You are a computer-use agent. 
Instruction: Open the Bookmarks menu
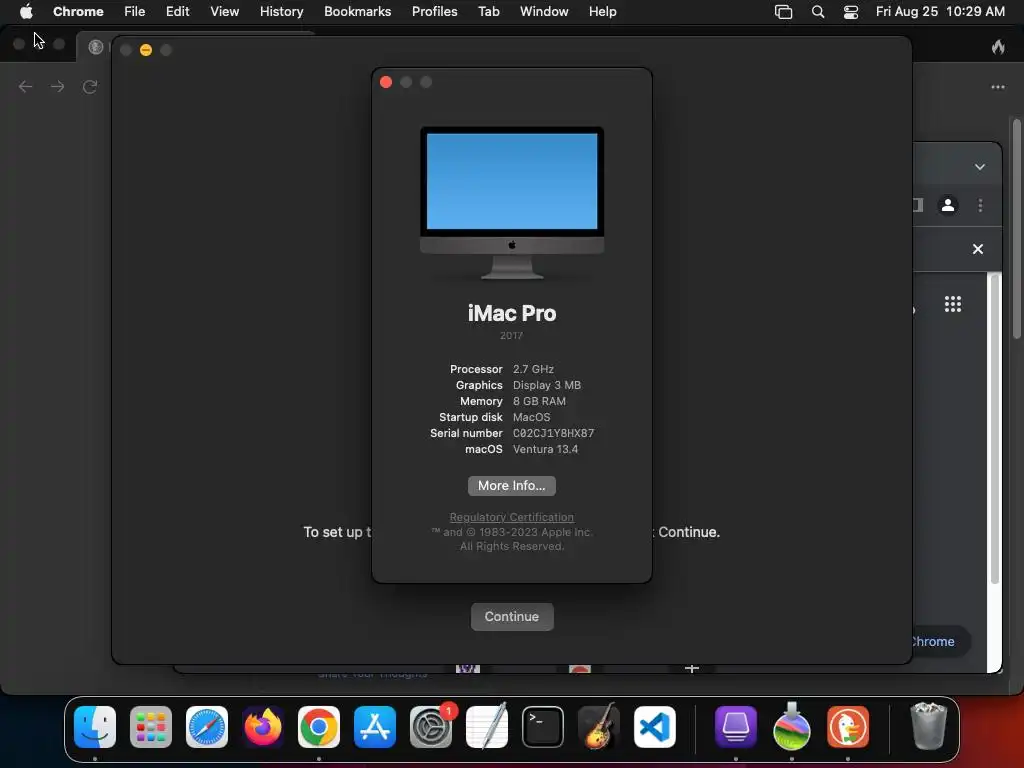358,12
